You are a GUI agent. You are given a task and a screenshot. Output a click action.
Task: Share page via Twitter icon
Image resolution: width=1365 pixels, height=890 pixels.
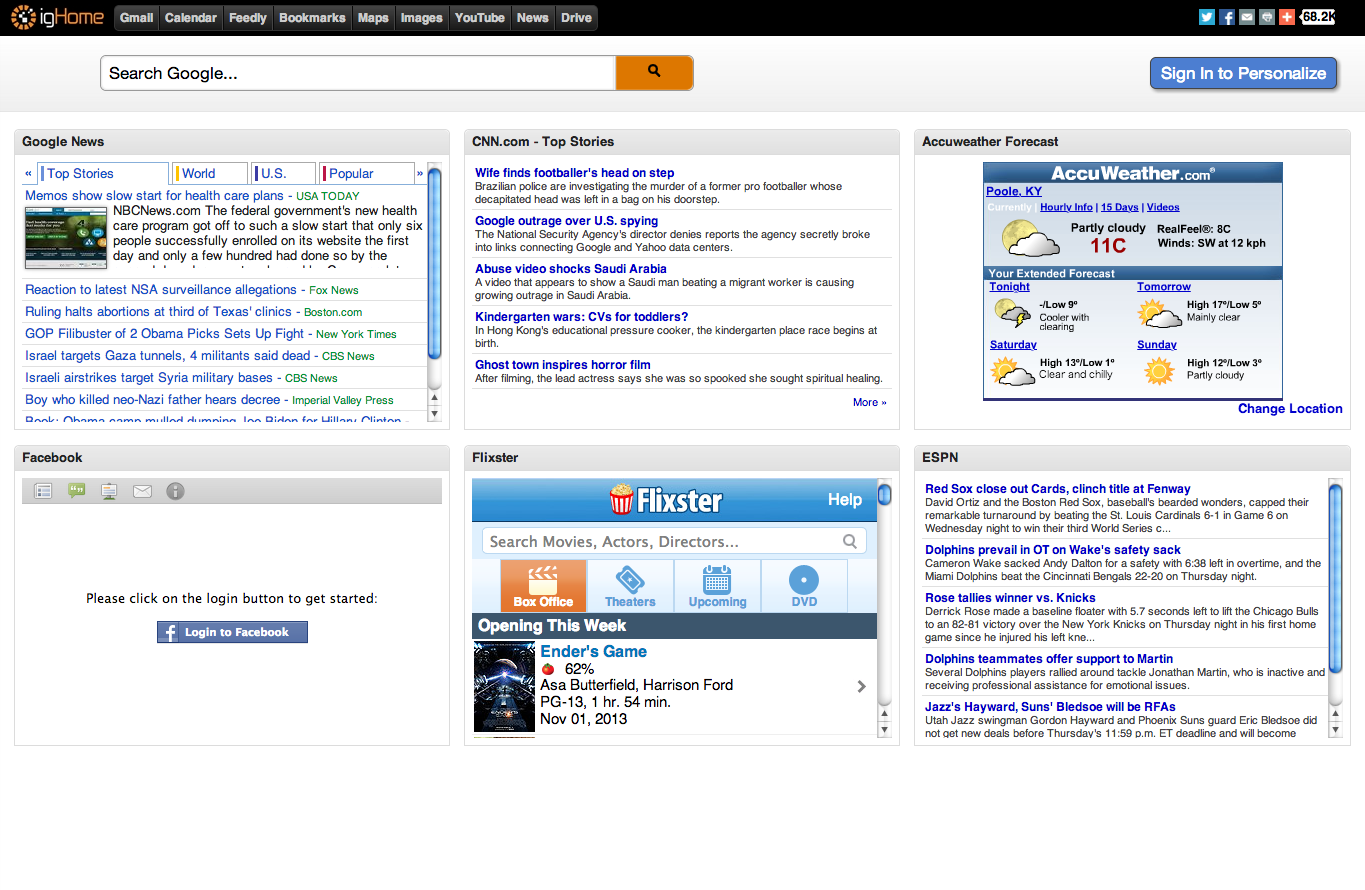1206,17
